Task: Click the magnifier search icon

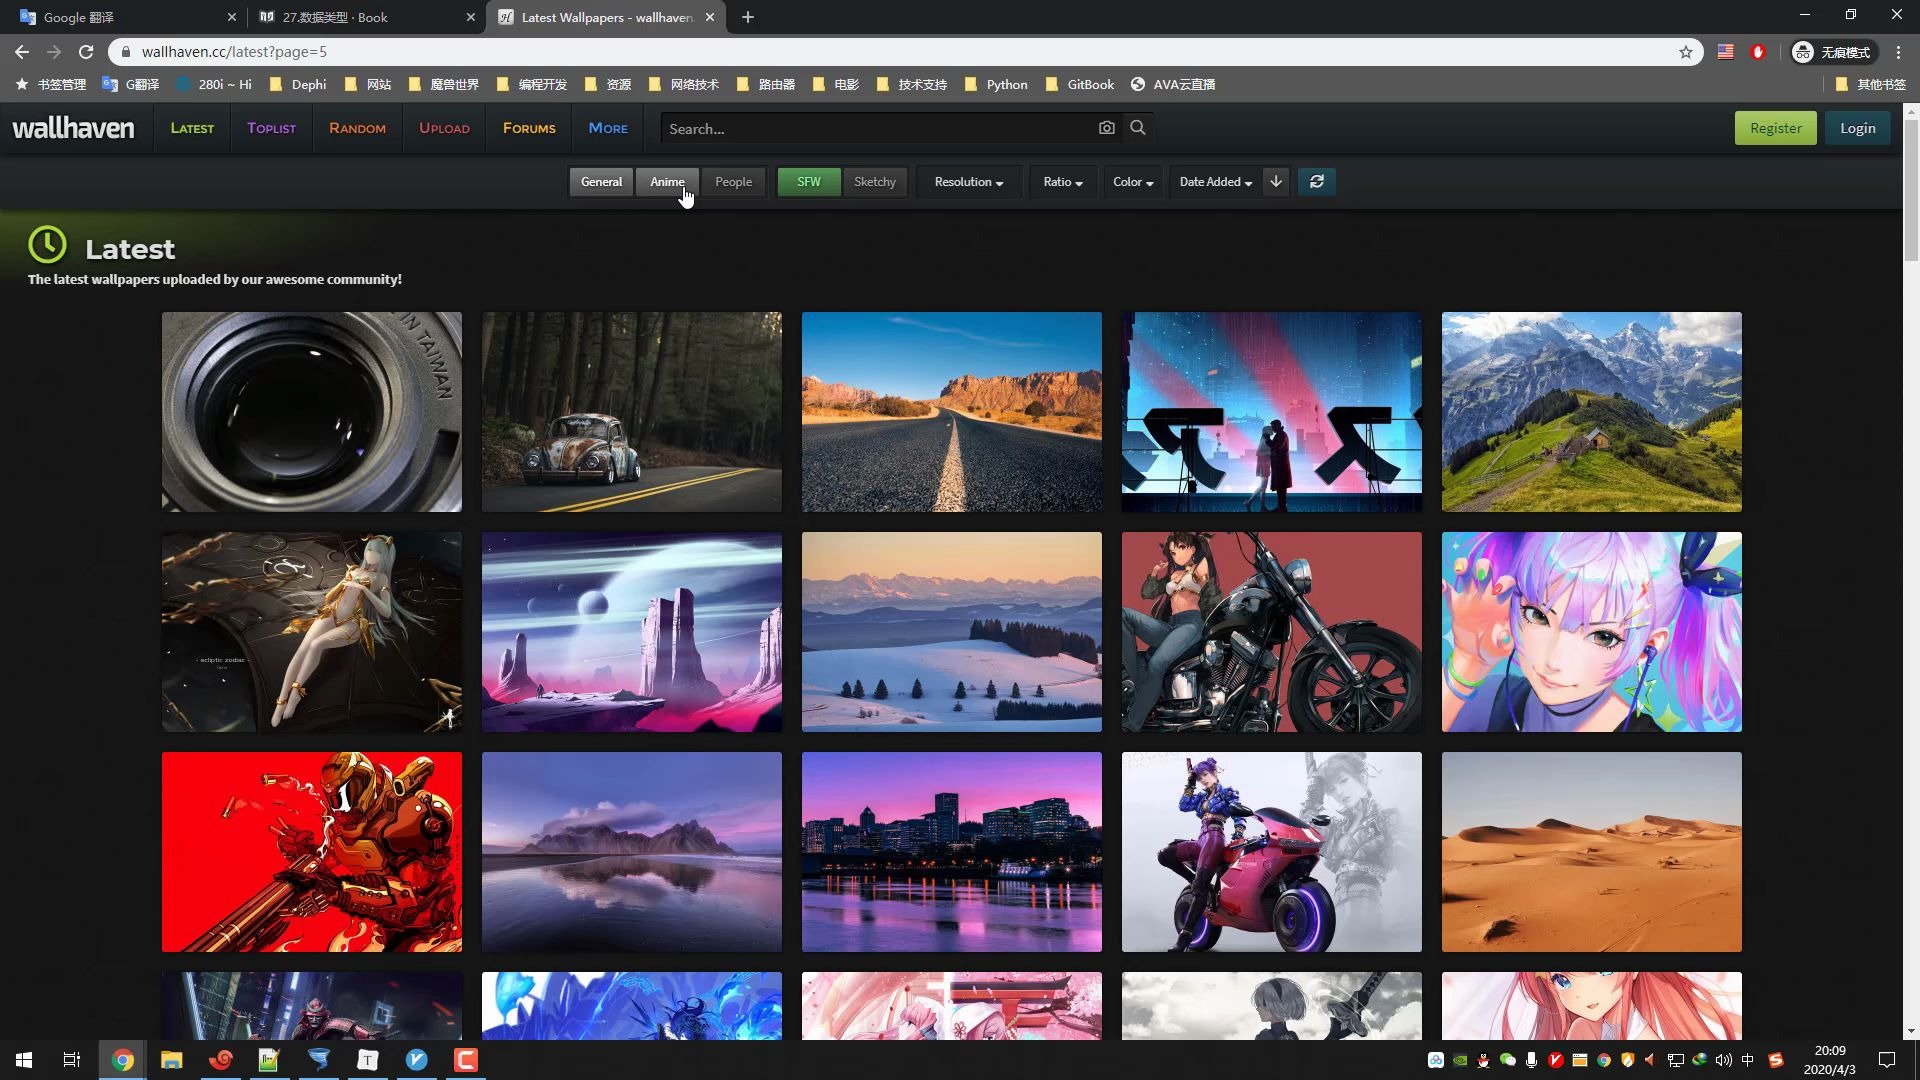Action: tap(1138, 128)
